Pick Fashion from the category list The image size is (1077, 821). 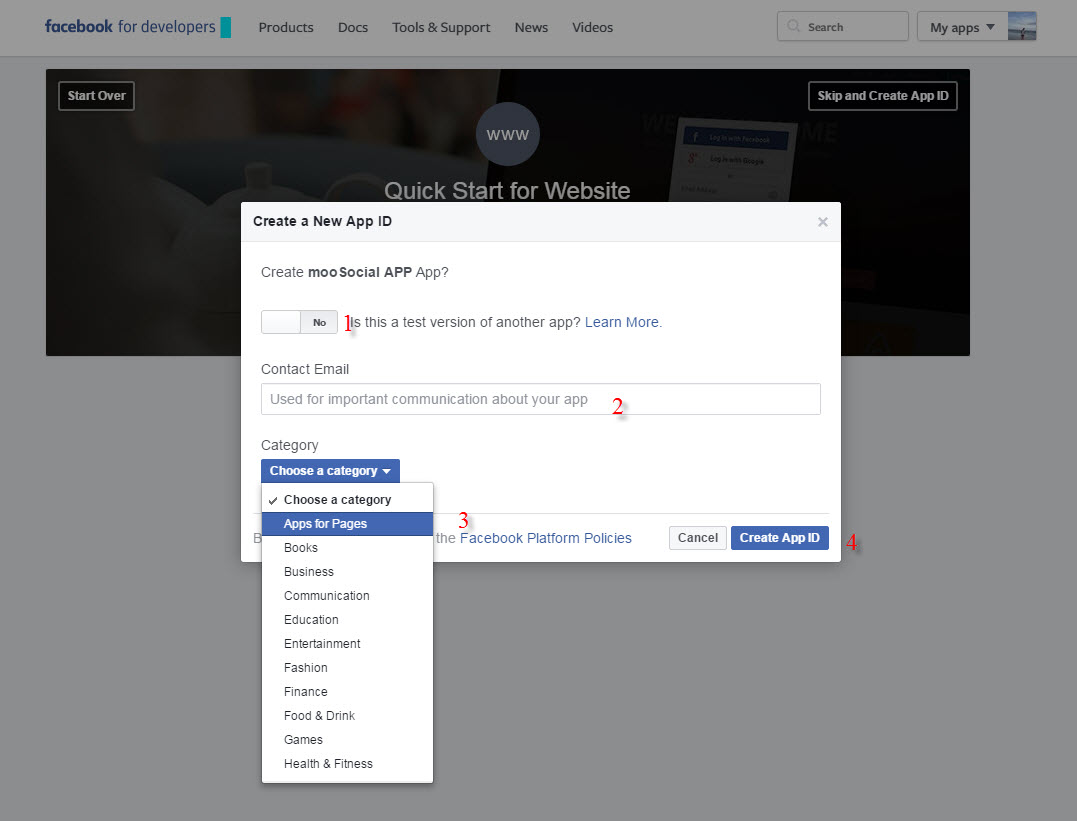(x=347, y=668)
